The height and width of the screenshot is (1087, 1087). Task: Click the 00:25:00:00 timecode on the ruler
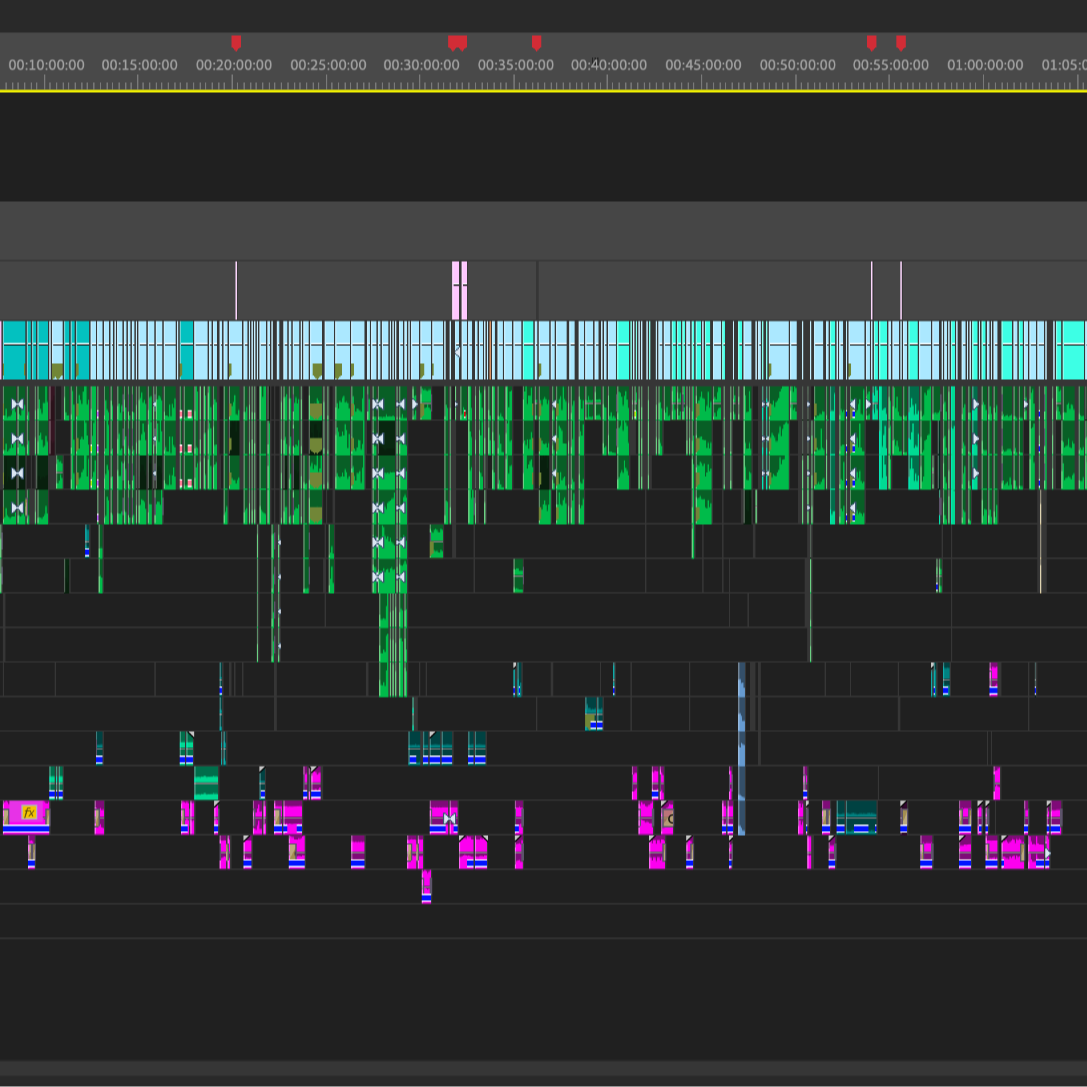click(328, 65)
